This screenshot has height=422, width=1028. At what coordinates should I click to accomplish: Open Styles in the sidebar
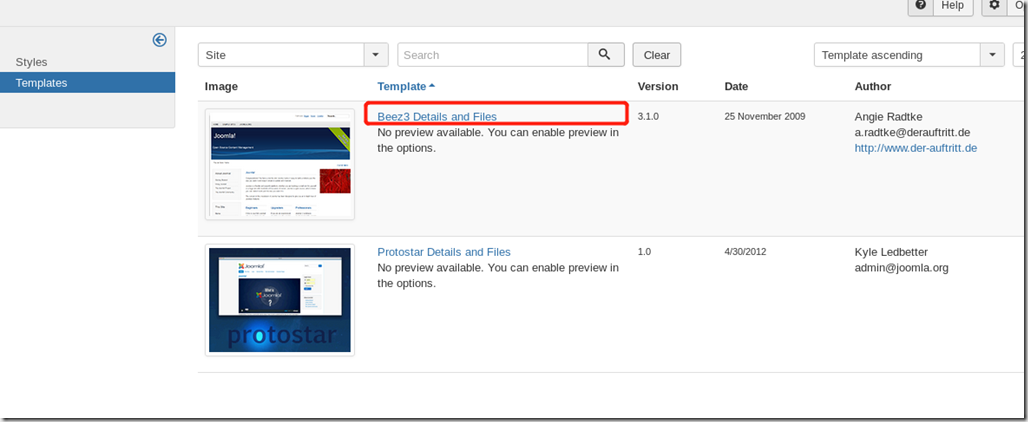31,62
